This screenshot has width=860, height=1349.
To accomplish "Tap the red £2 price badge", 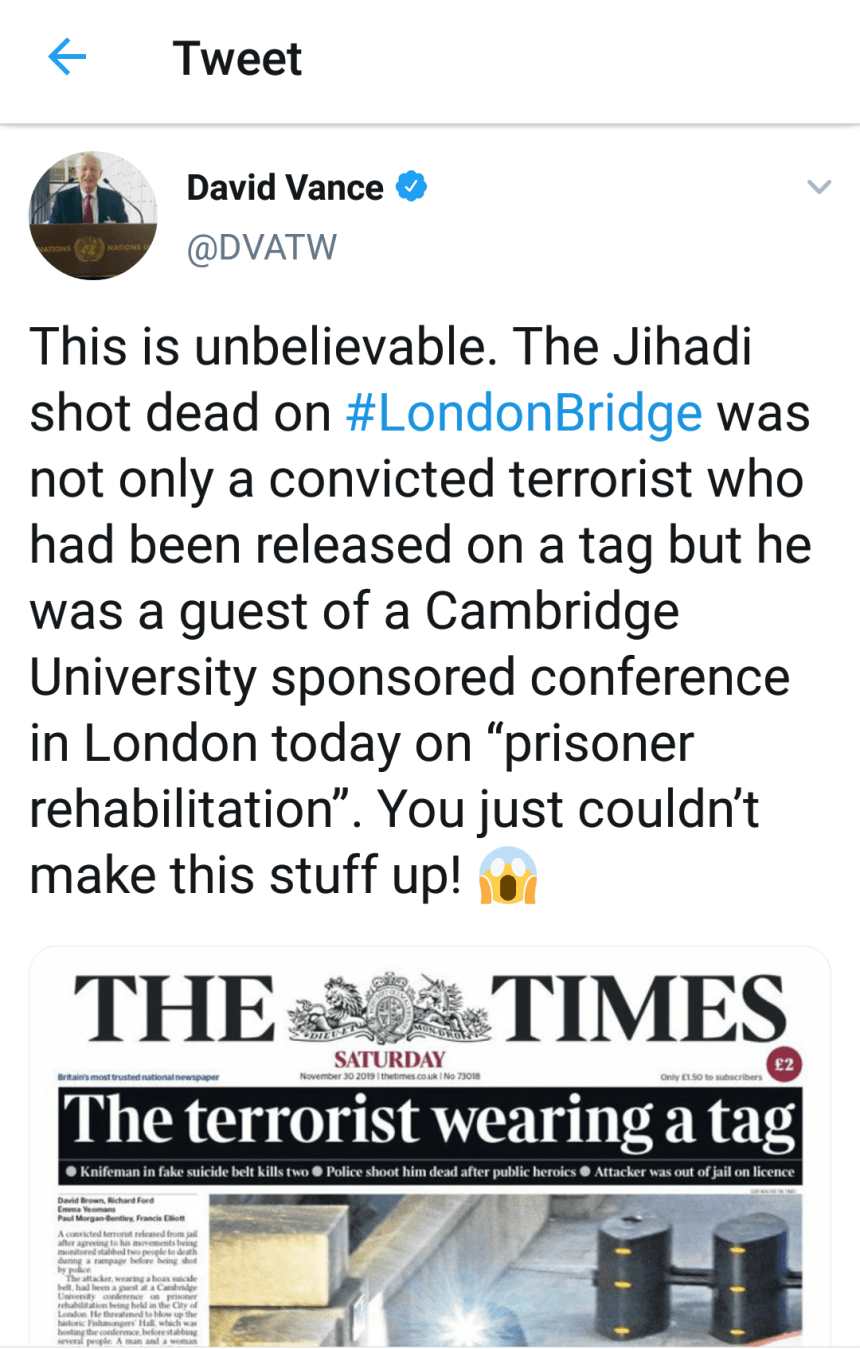I will (782, 1064).
